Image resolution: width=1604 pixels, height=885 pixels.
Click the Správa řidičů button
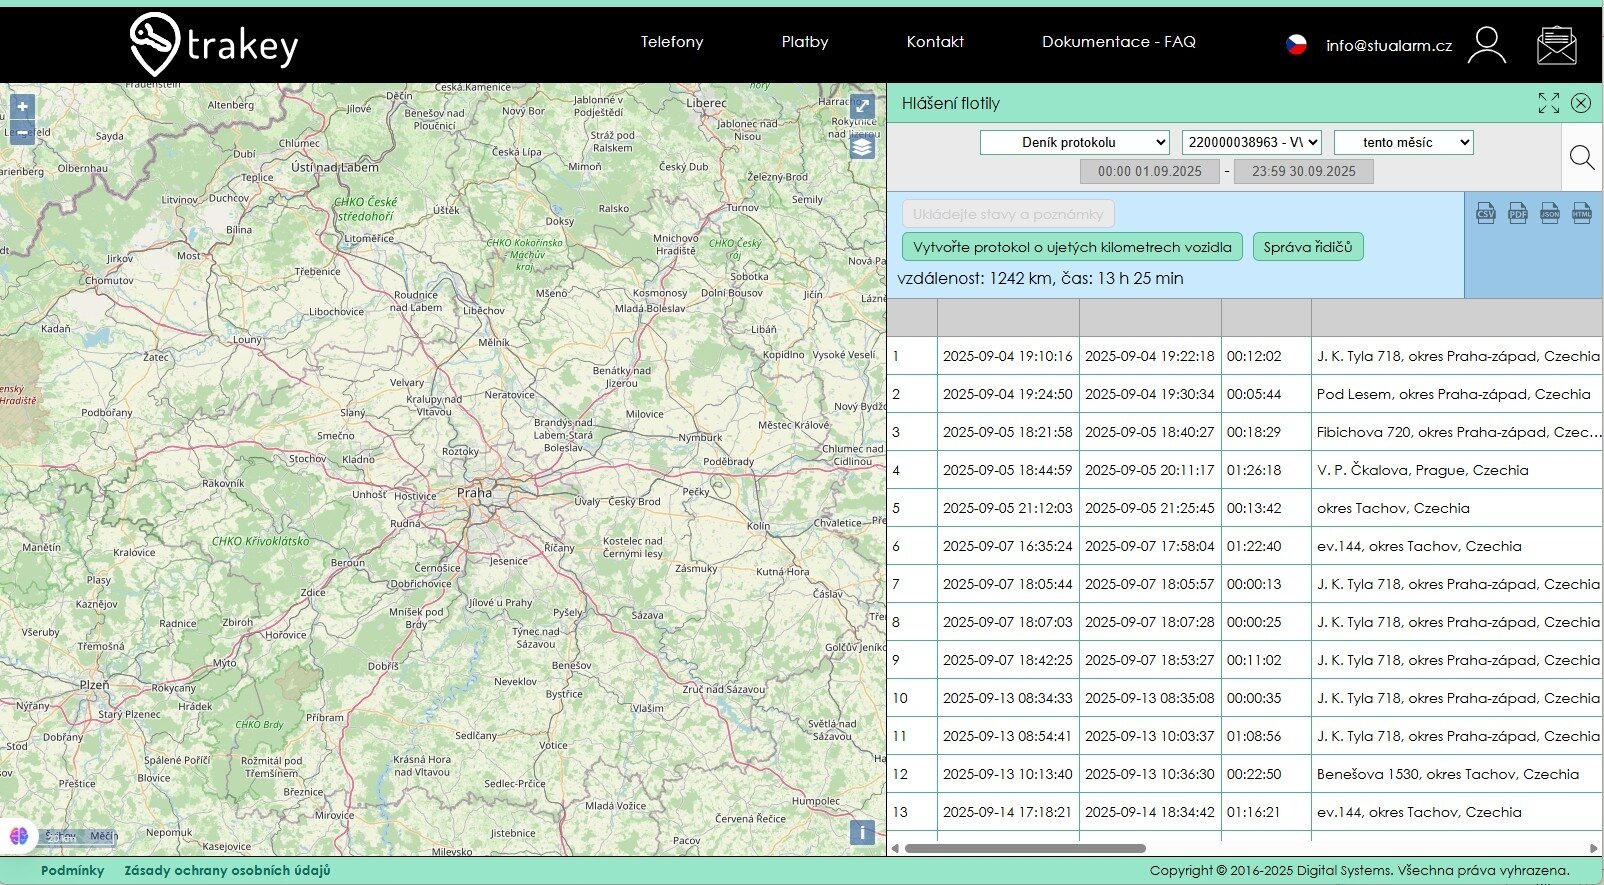(1307, 247)
